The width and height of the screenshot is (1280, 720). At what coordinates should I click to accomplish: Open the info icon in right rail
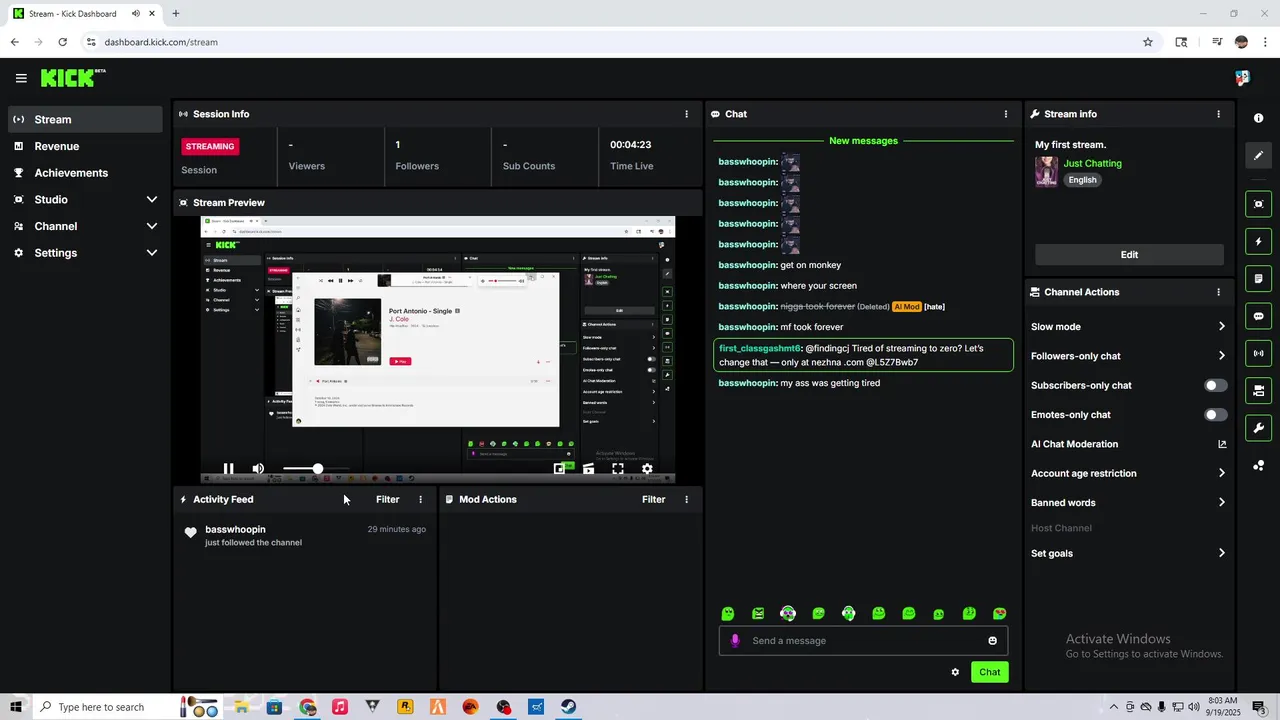pyautogui.click(x=1258, y=118)
